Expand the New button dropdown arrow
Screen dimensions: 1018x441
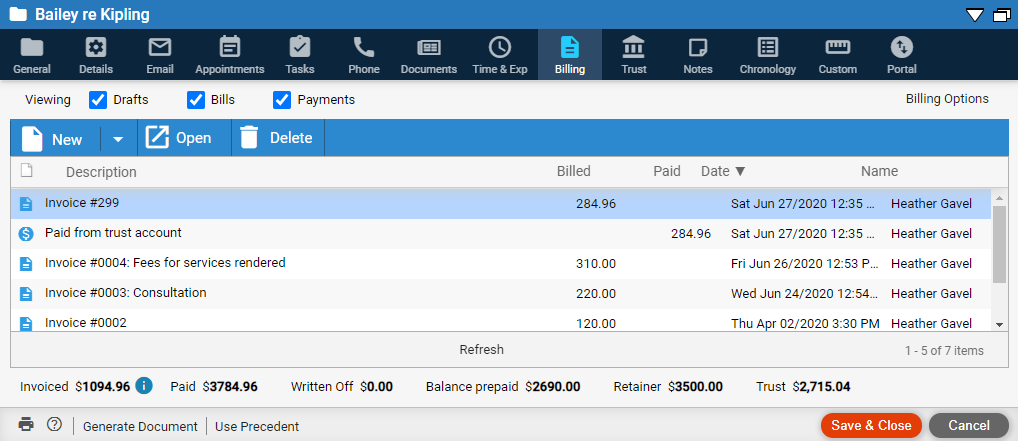118,139
